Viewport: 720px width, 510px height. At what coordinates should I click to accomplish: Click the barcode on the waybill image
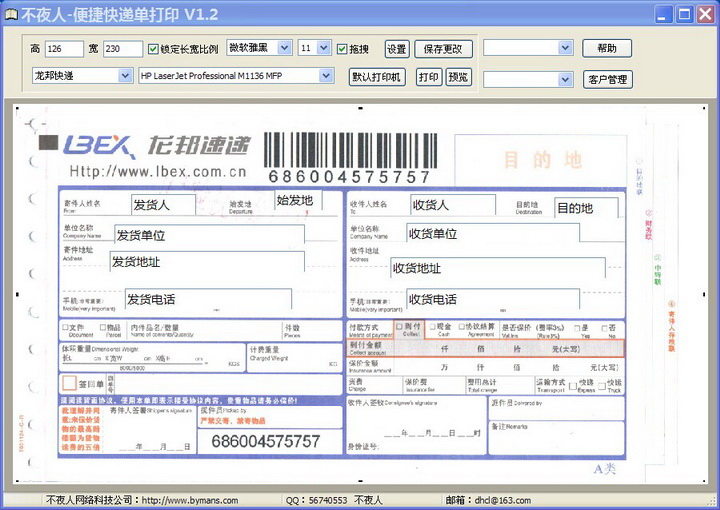[351, 151]
